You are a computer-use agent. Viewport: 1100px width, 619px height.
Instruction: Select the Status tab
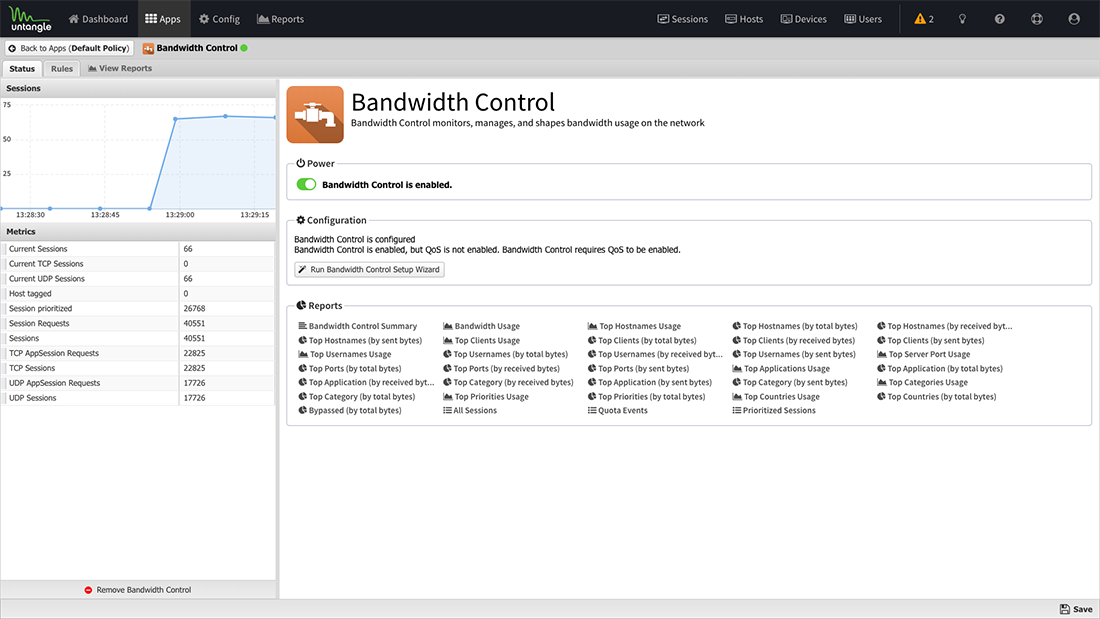click(x=22, y=69)
